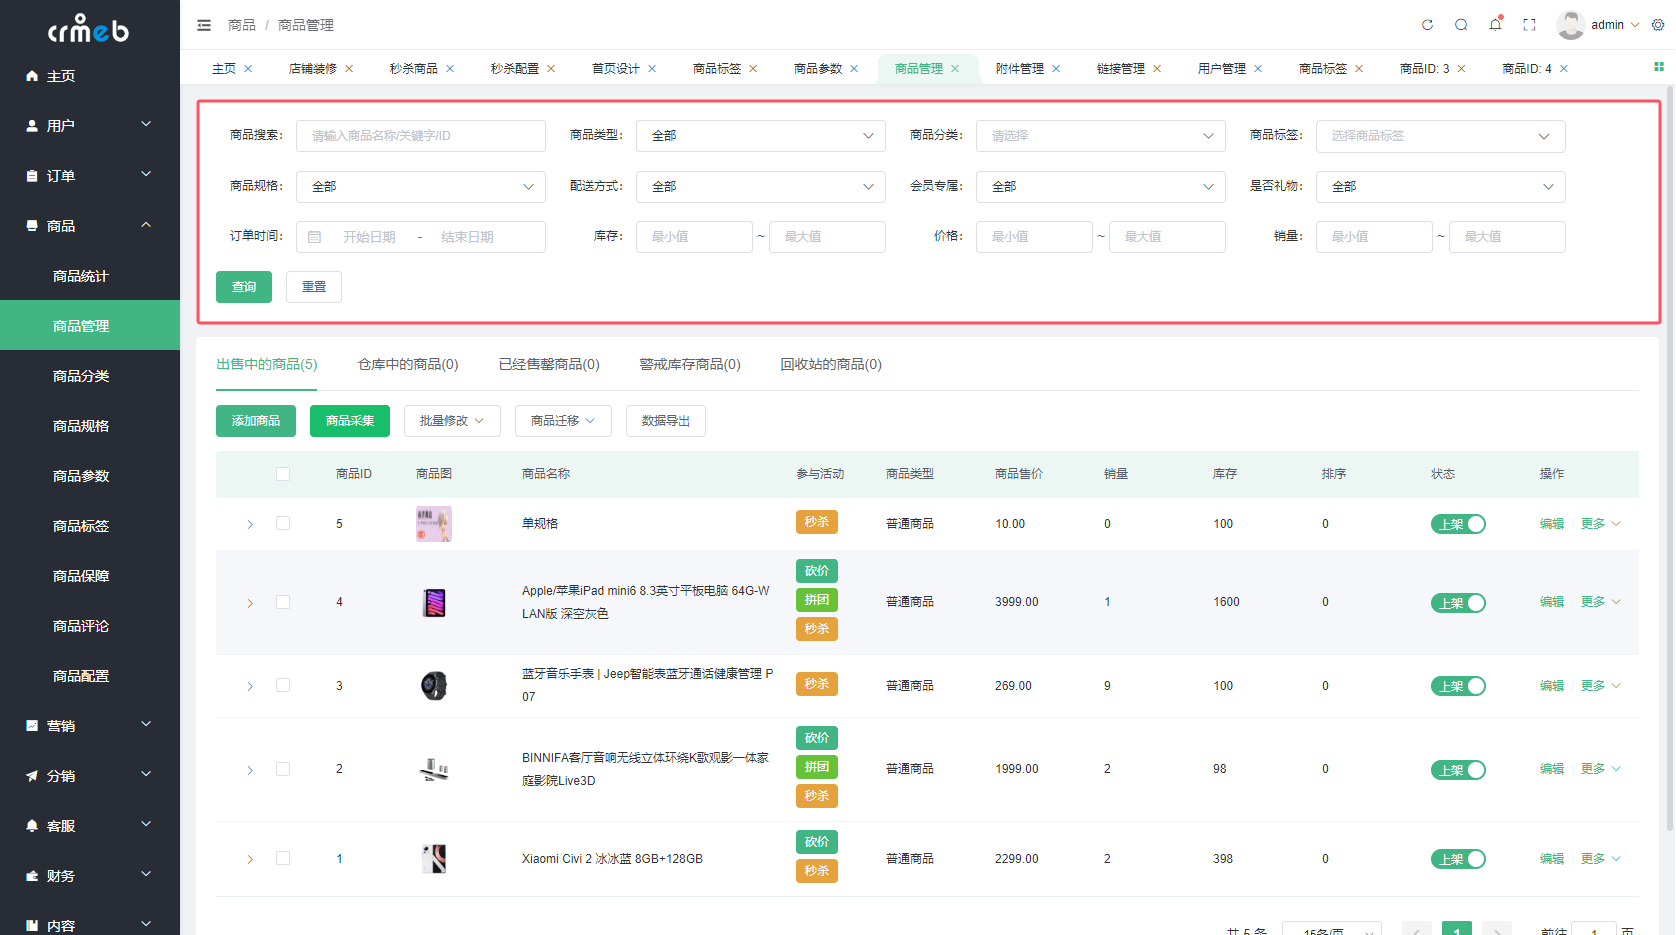The width and height of the screenshot is (1676, 935).
Task: Close the 秒杀配置 tab
Action: click(551, 69)
